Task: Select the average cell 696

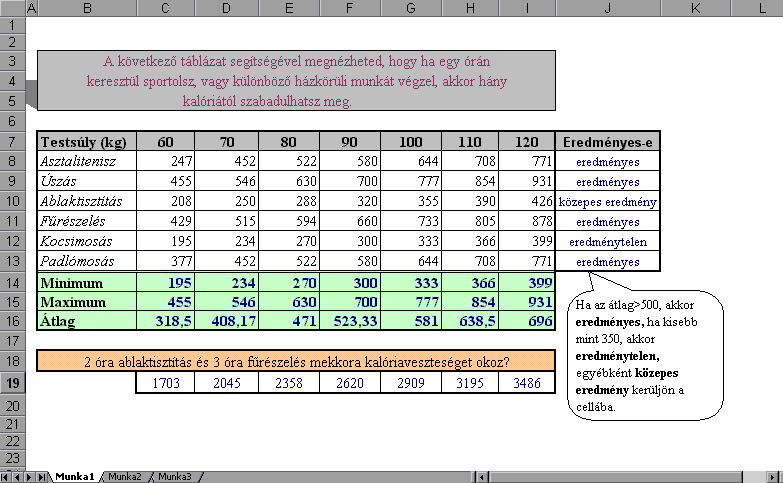Action: pos(527,321)
